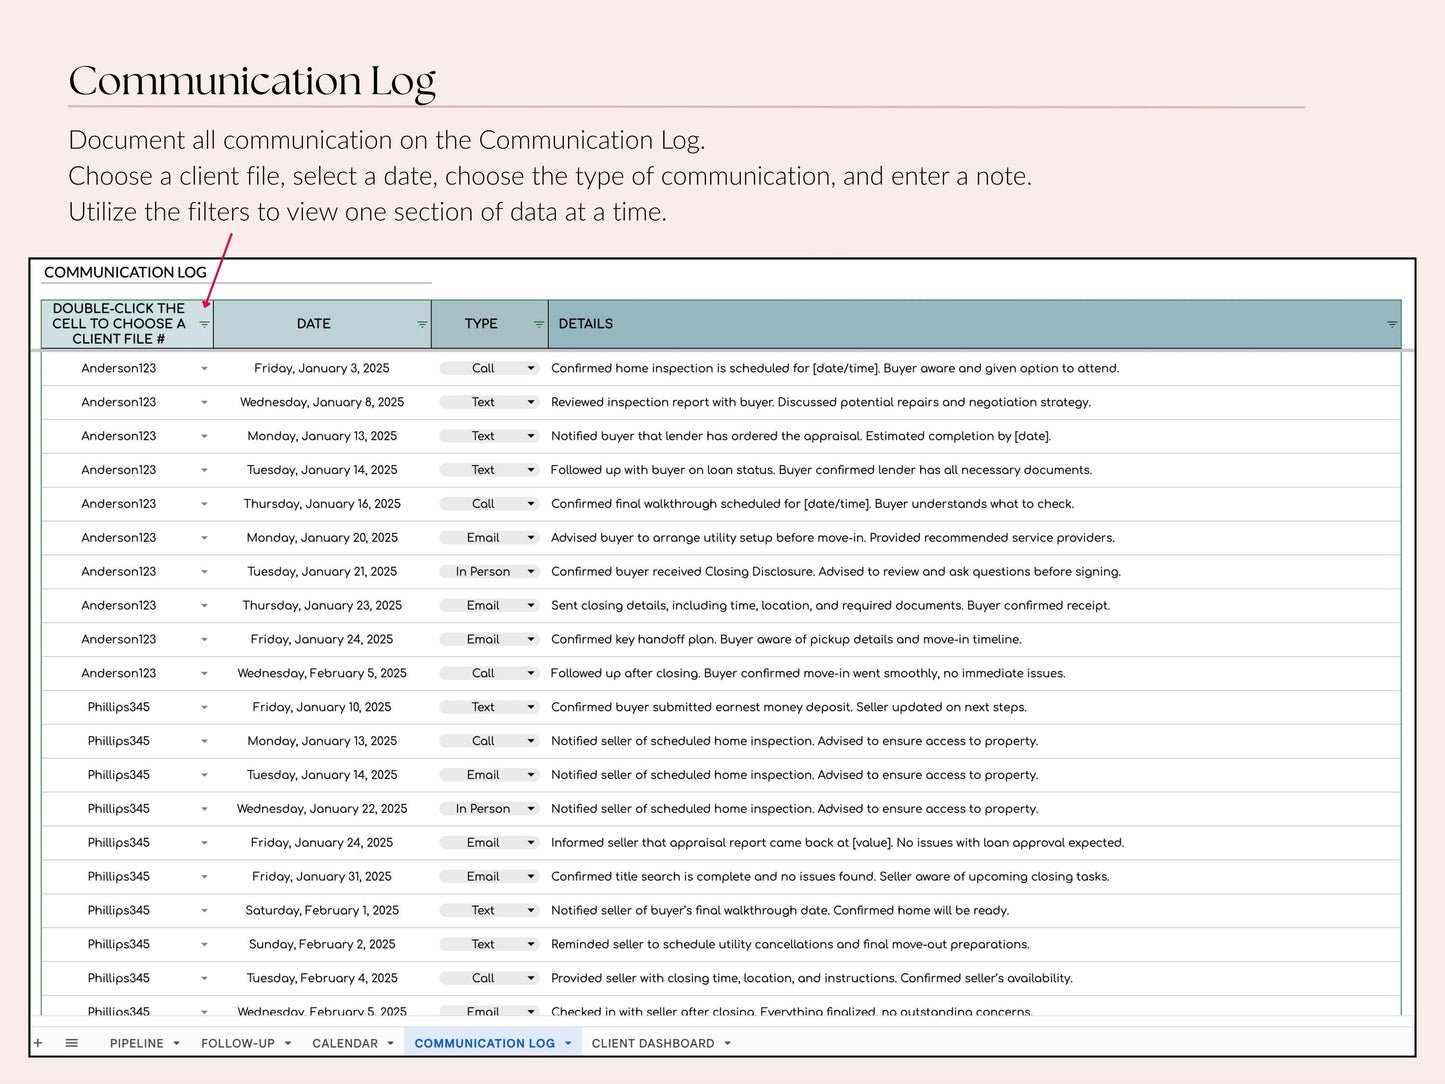Select details 'Followed up with buyer on loan status' cell
Image resolution: width=1445 pixels, height=1084 pixels.
(974, 470)
